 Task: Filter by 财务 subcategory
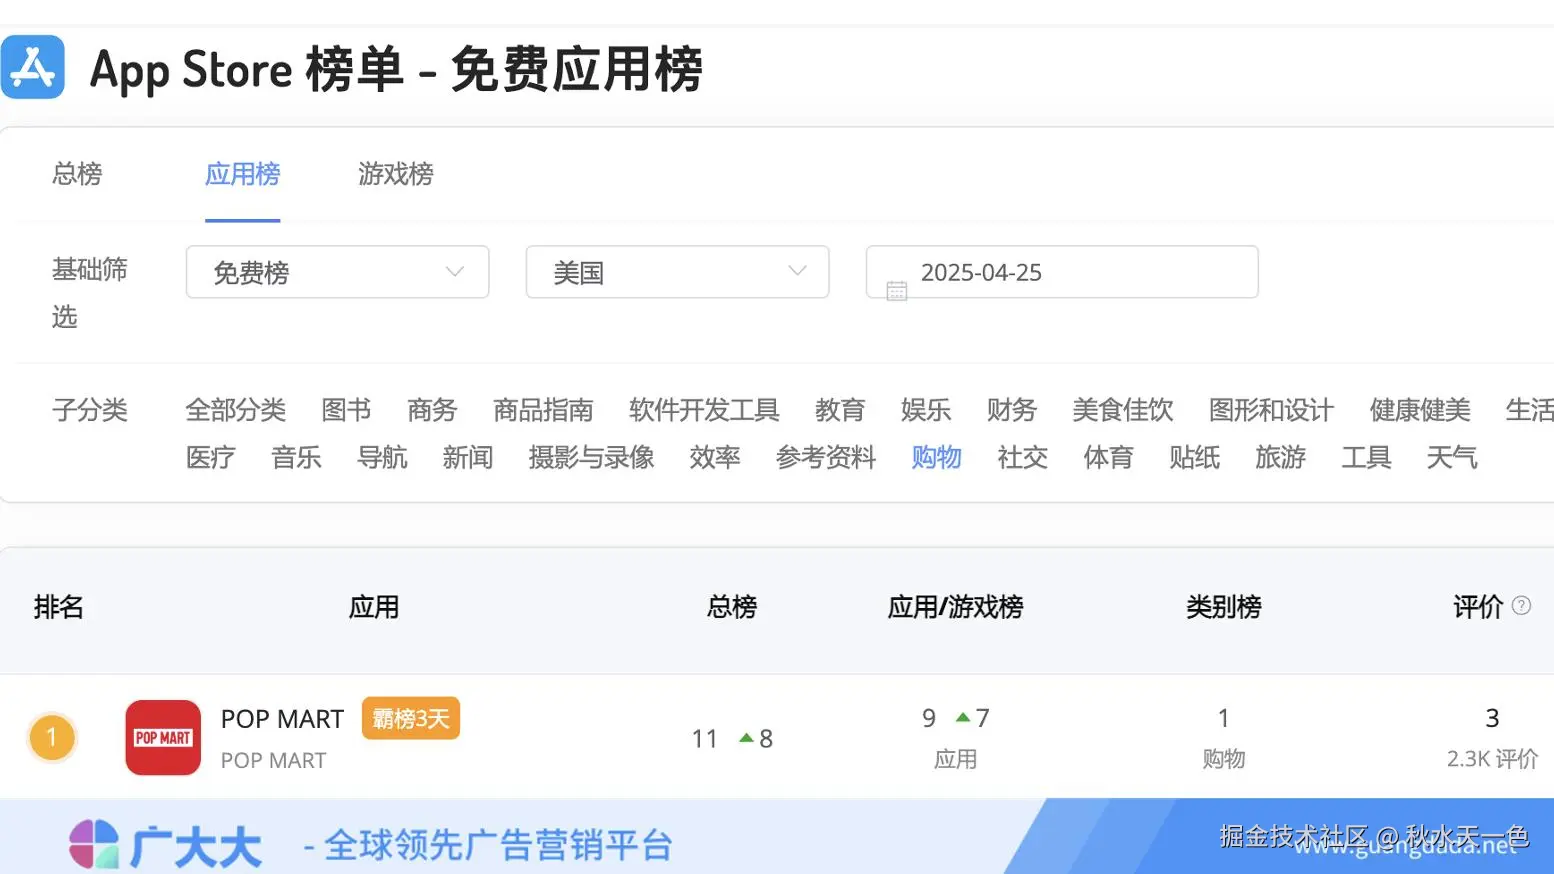1012,410
